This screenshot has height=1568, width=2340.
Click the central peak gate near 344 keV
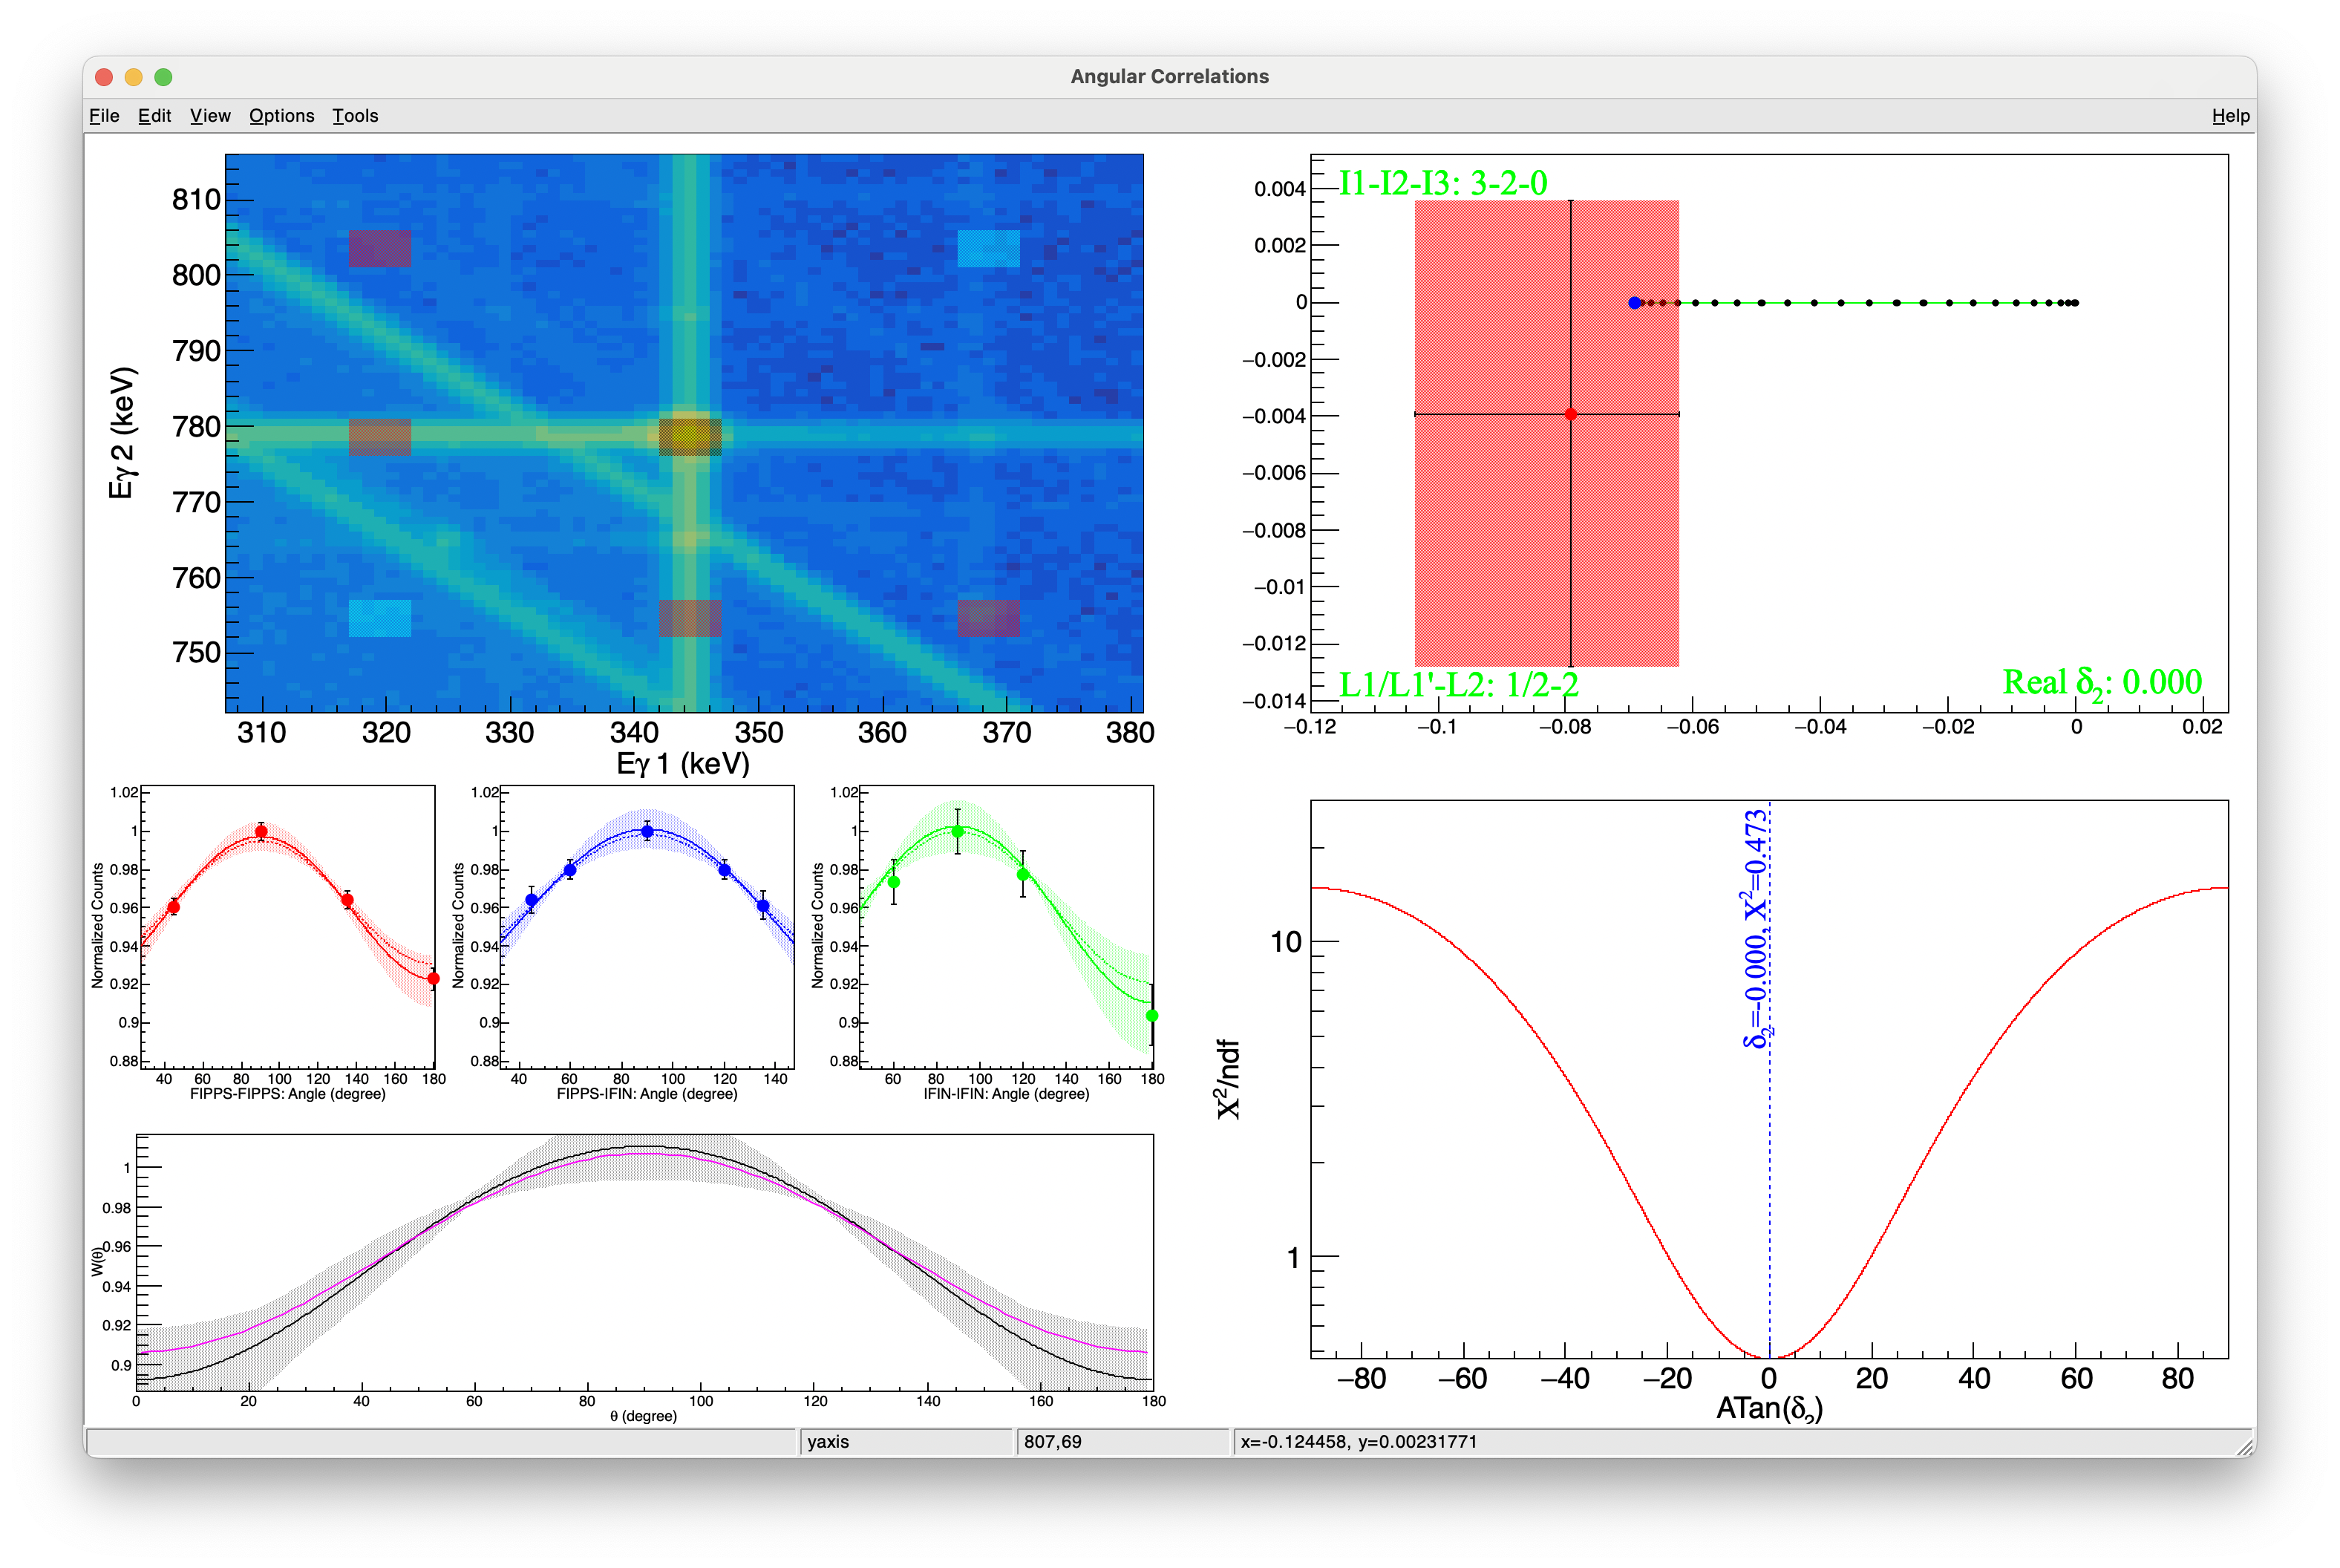(x=689, y=436)
